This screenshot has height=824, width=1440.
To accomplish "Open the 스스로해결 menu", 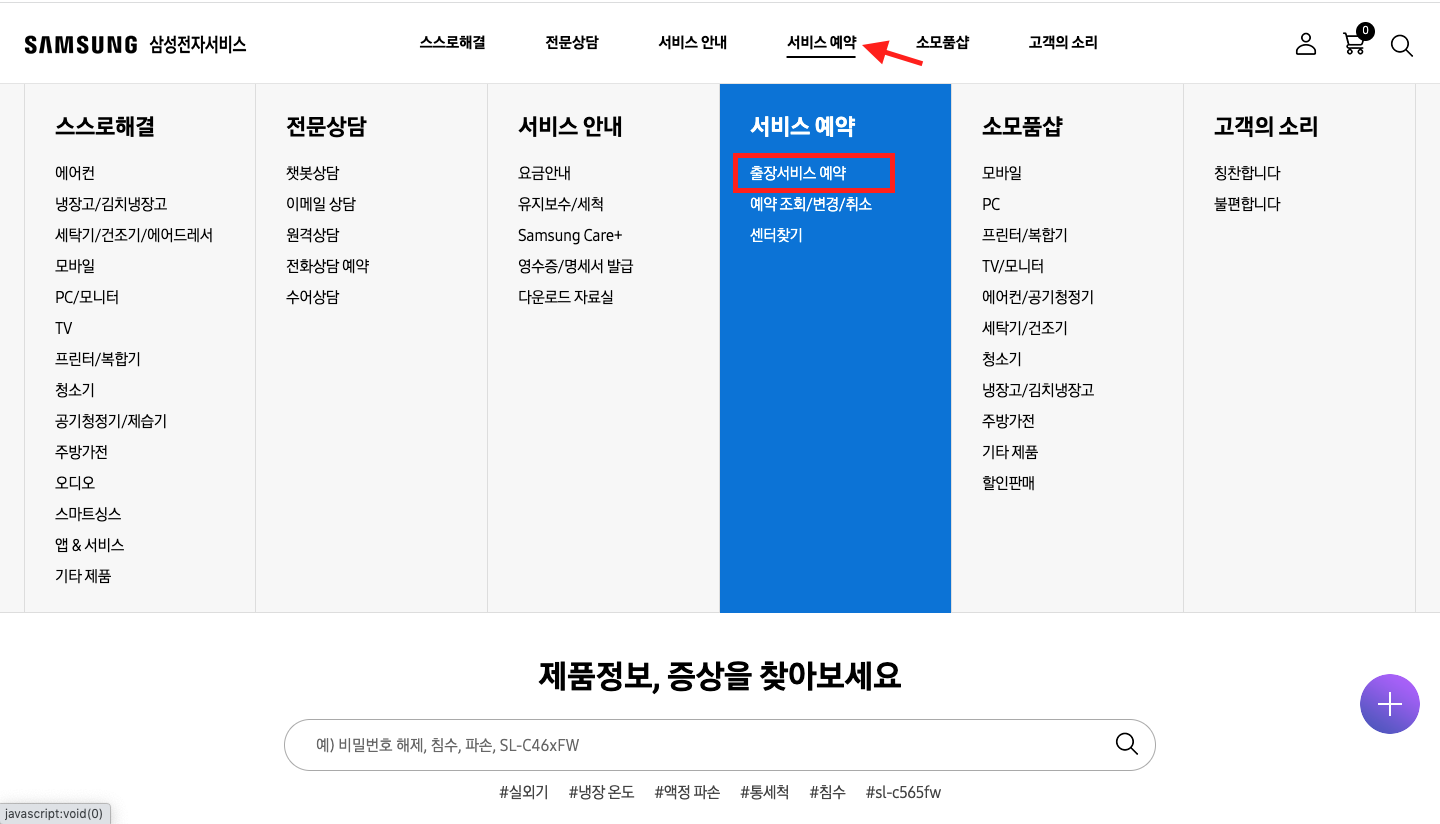I will click(452, 42).
